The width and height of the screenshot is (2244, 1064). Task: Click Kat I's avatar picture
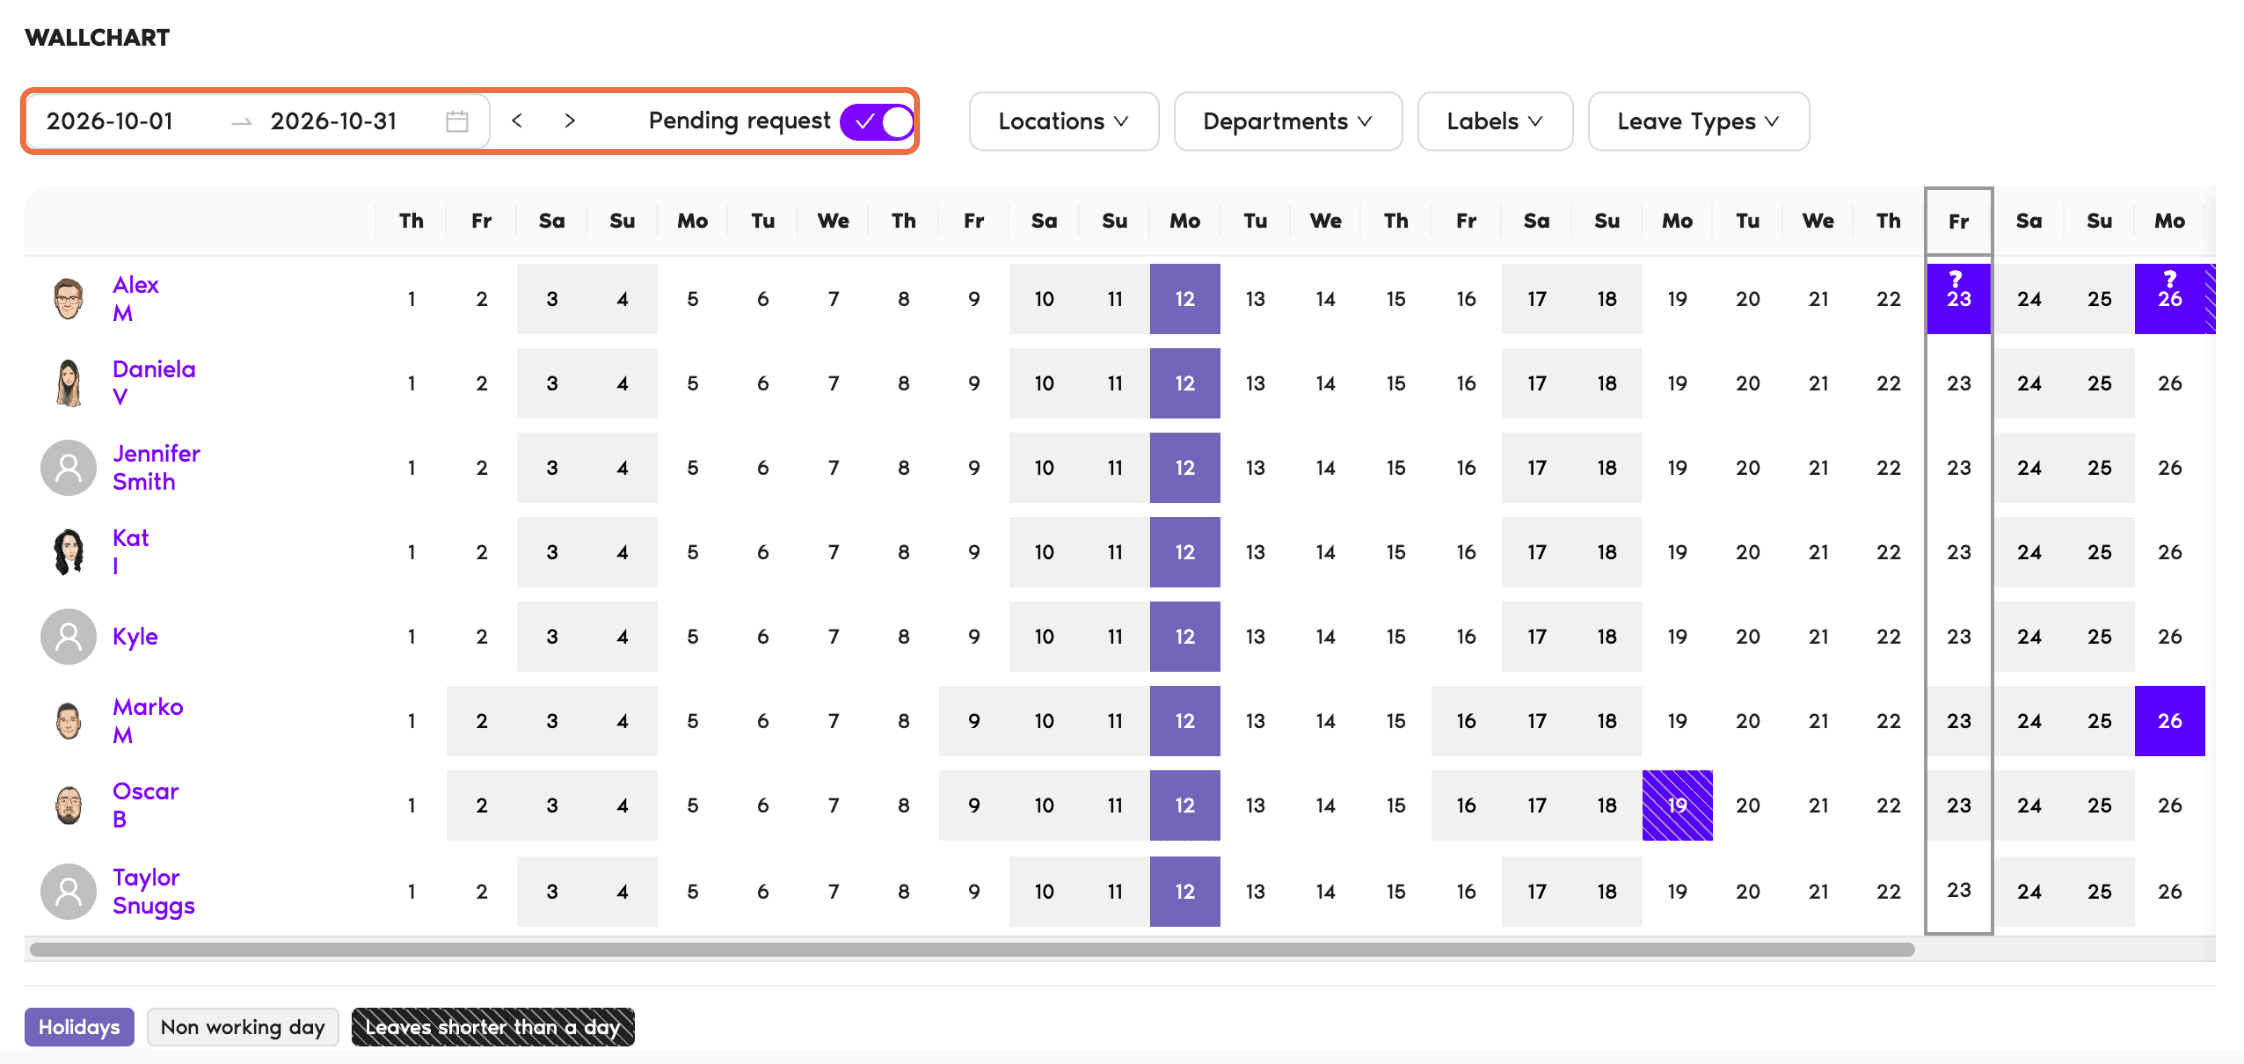coord(68,552)
